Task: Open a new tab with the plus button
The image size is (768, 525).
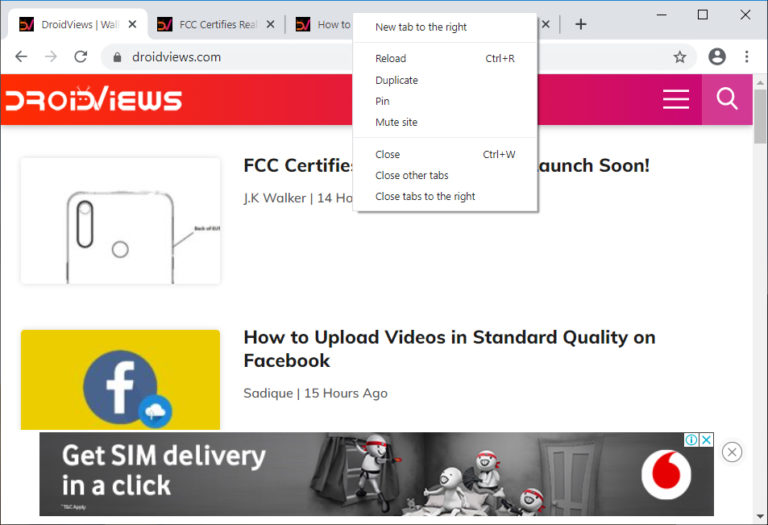Action: click(581, 24)
